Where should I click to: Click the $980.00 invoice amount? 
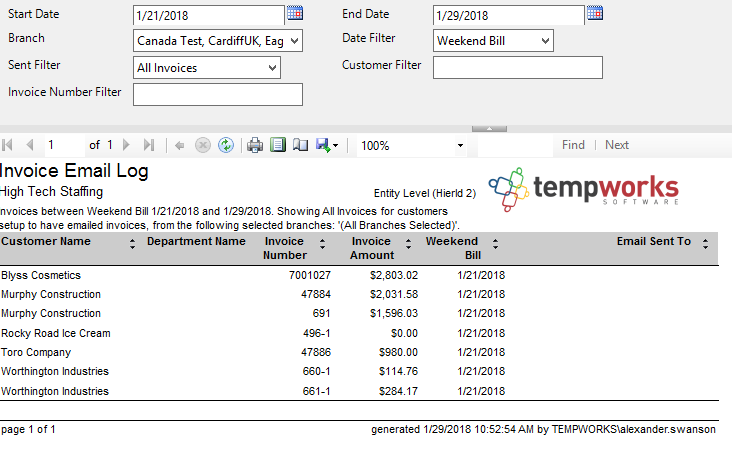coord(398,352)
